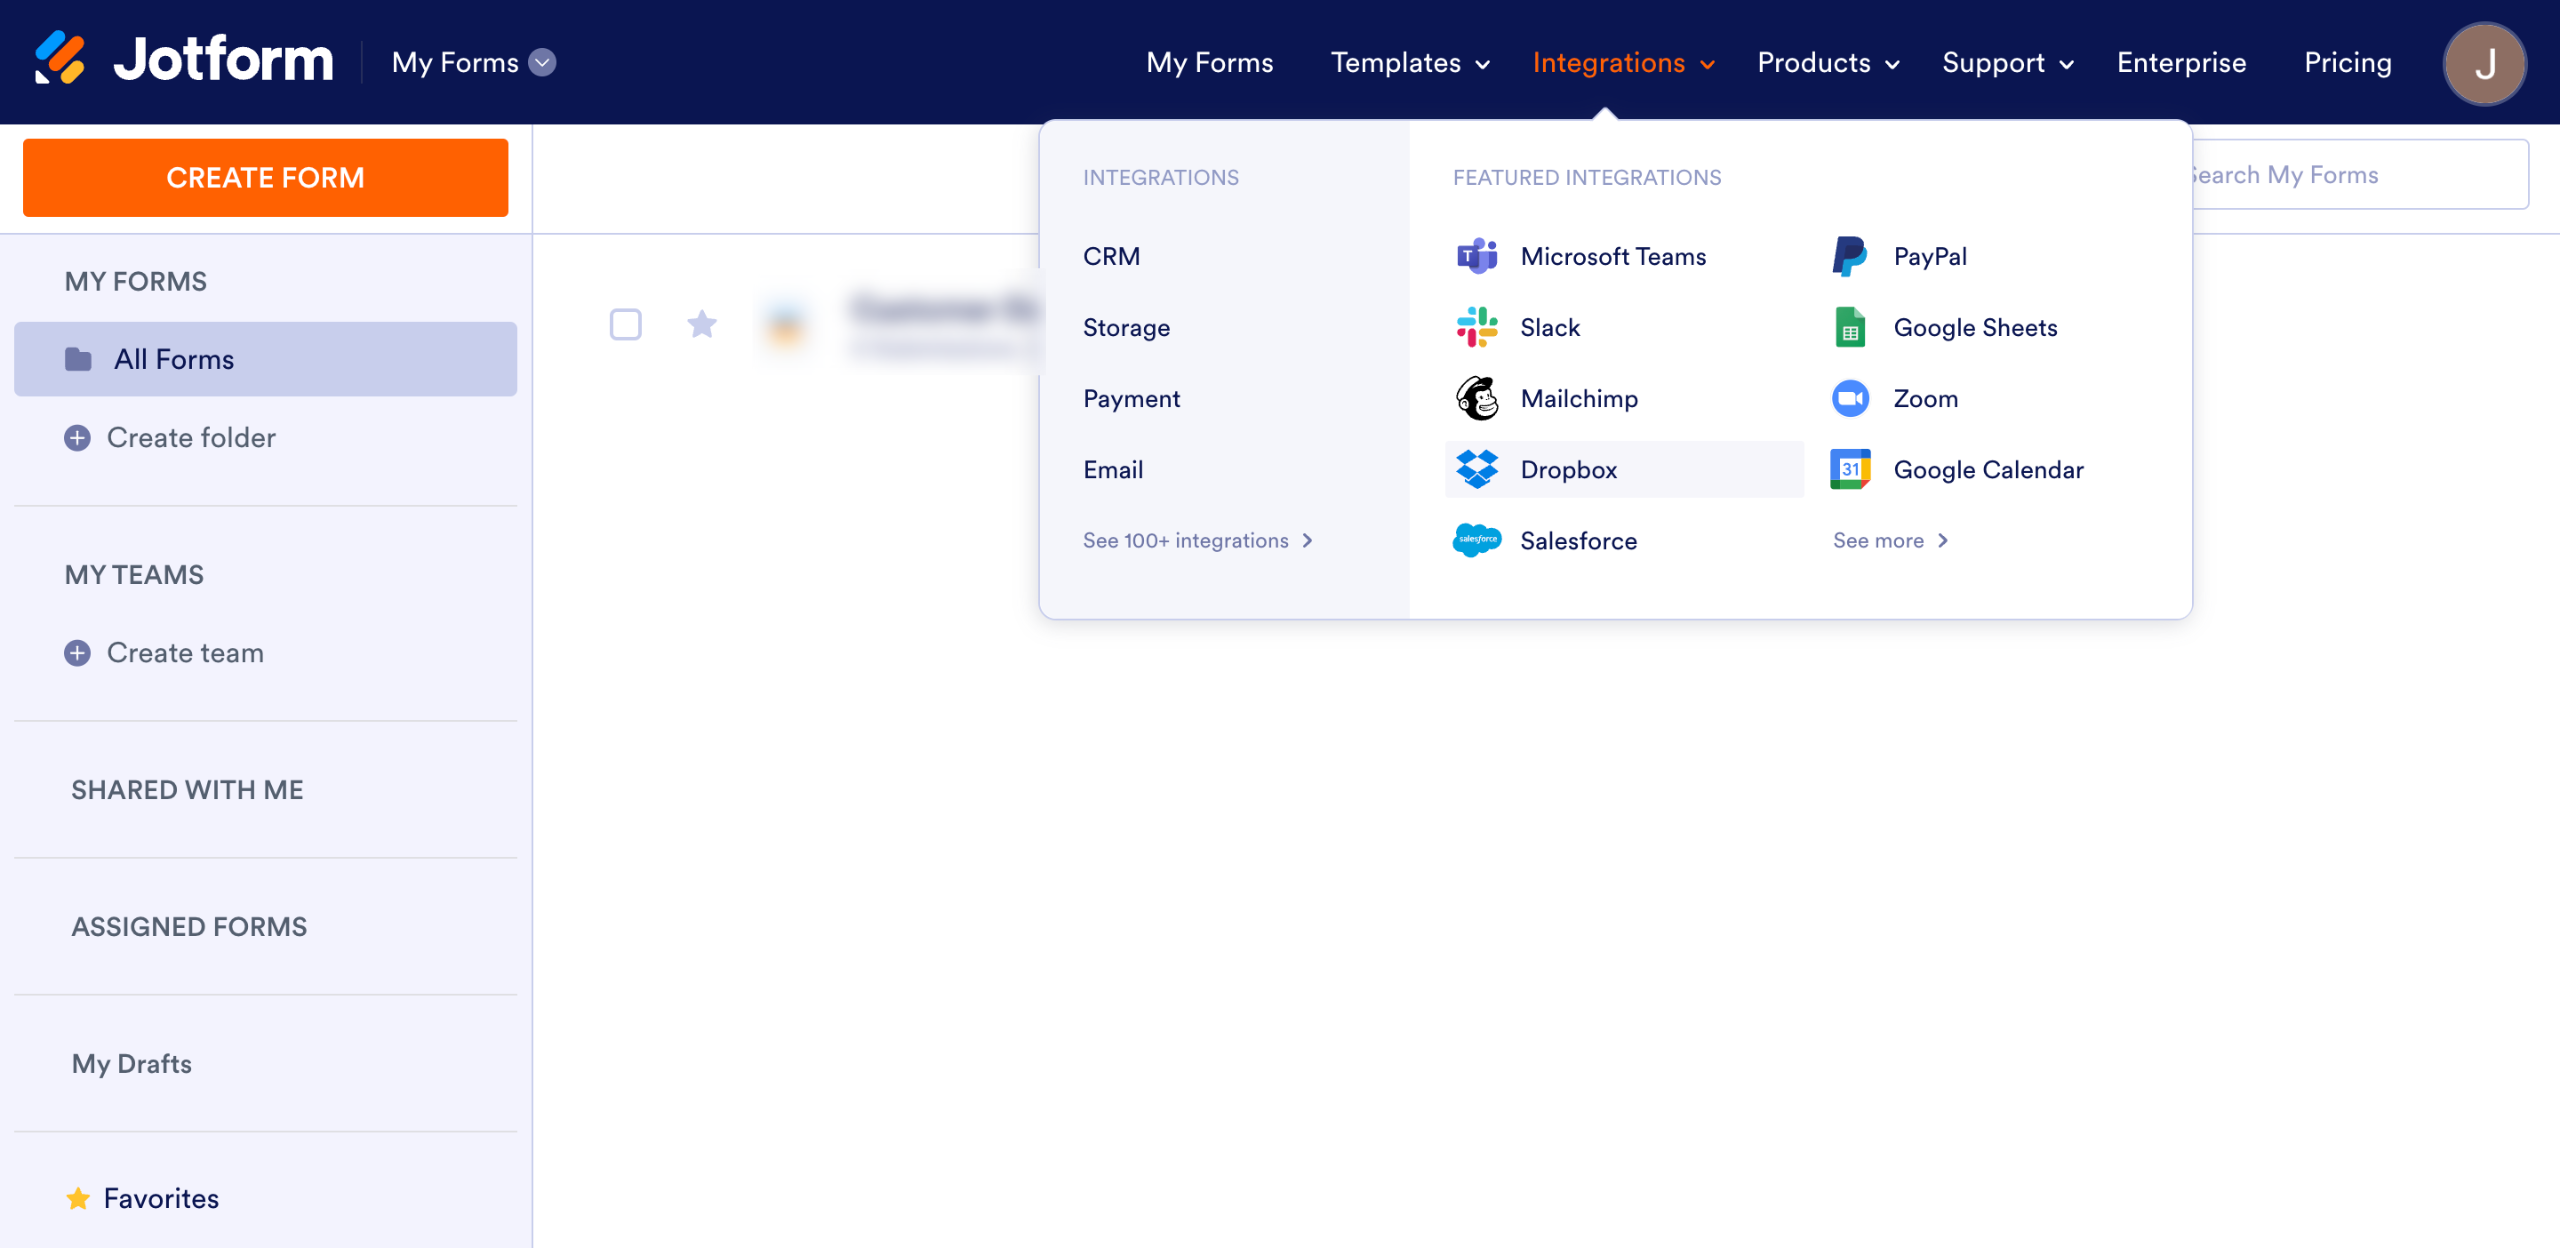Tick the form row checkbox
Screen dimensions: 2560x1248
(625, 324)
